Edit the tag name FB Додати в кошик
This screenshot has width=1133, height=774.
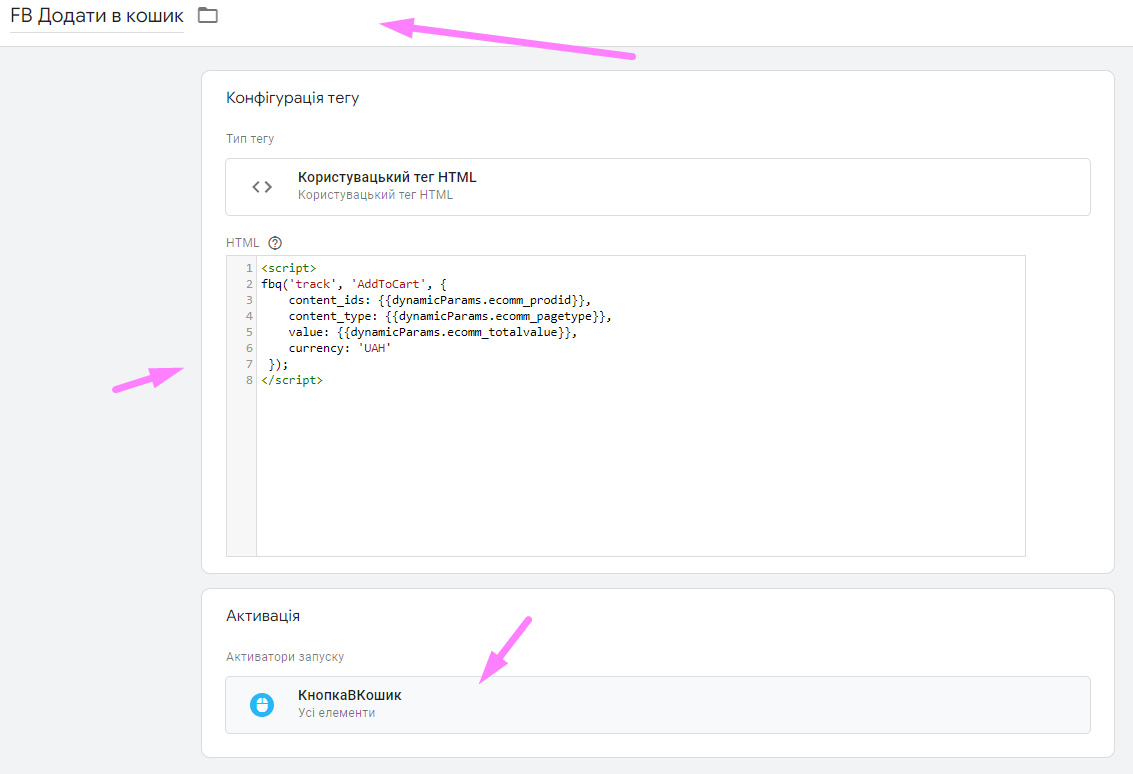tap(97, 16)
